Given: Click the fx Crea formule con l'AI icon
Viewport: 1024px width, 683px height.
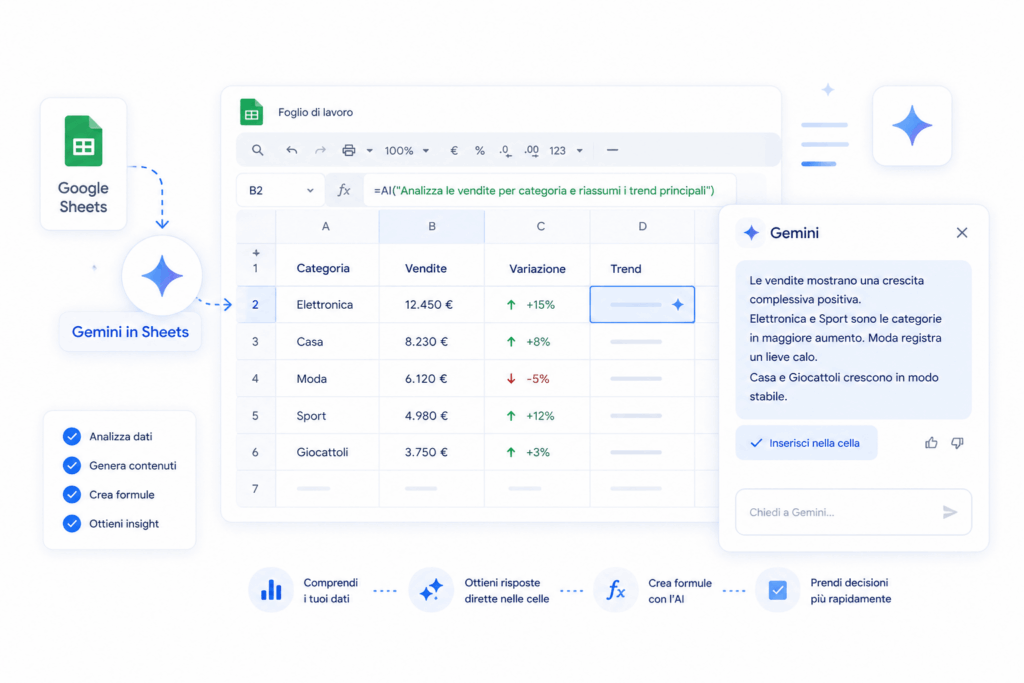Looking at the screenshot, I should point(615,590).
